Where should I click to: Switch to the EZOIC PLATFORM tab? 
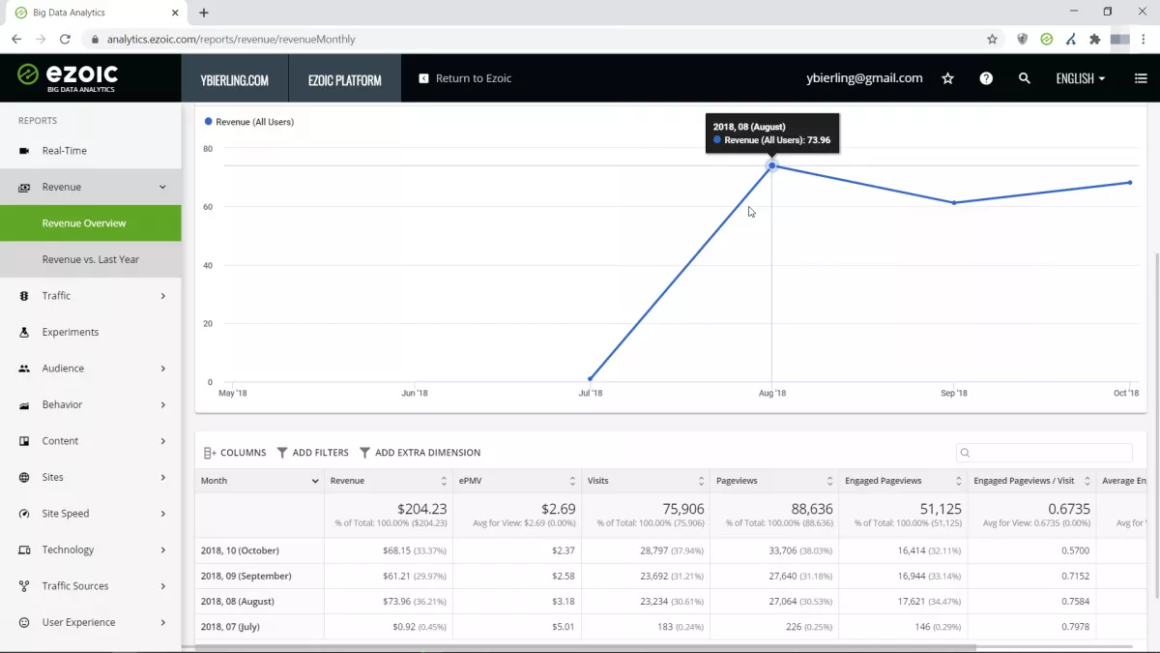point(345,80)
